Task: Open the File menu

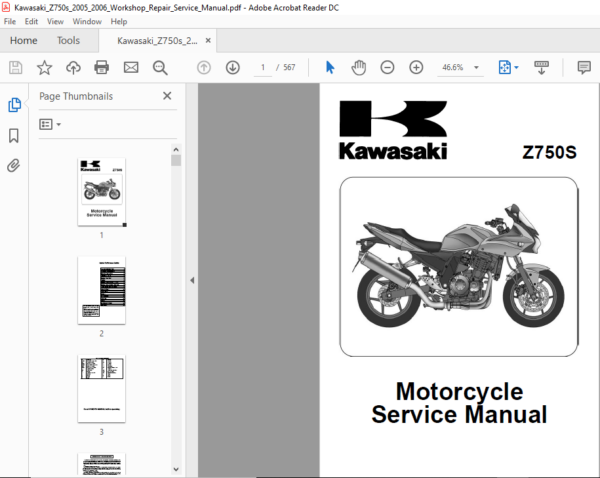Action: coord(10,21)
